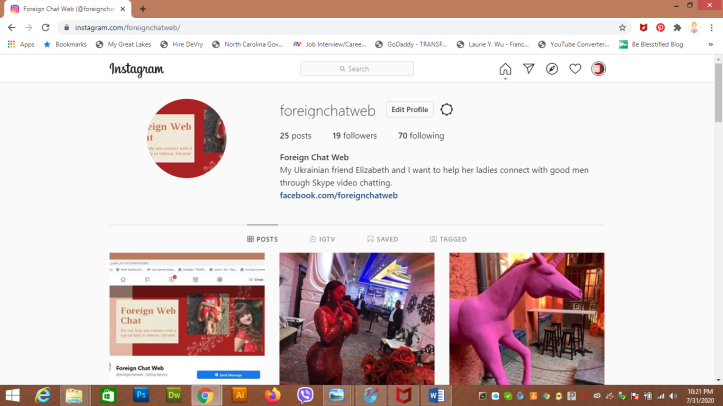Open Pinterest extension icon
723x406 pixels.
pos(660,28)
